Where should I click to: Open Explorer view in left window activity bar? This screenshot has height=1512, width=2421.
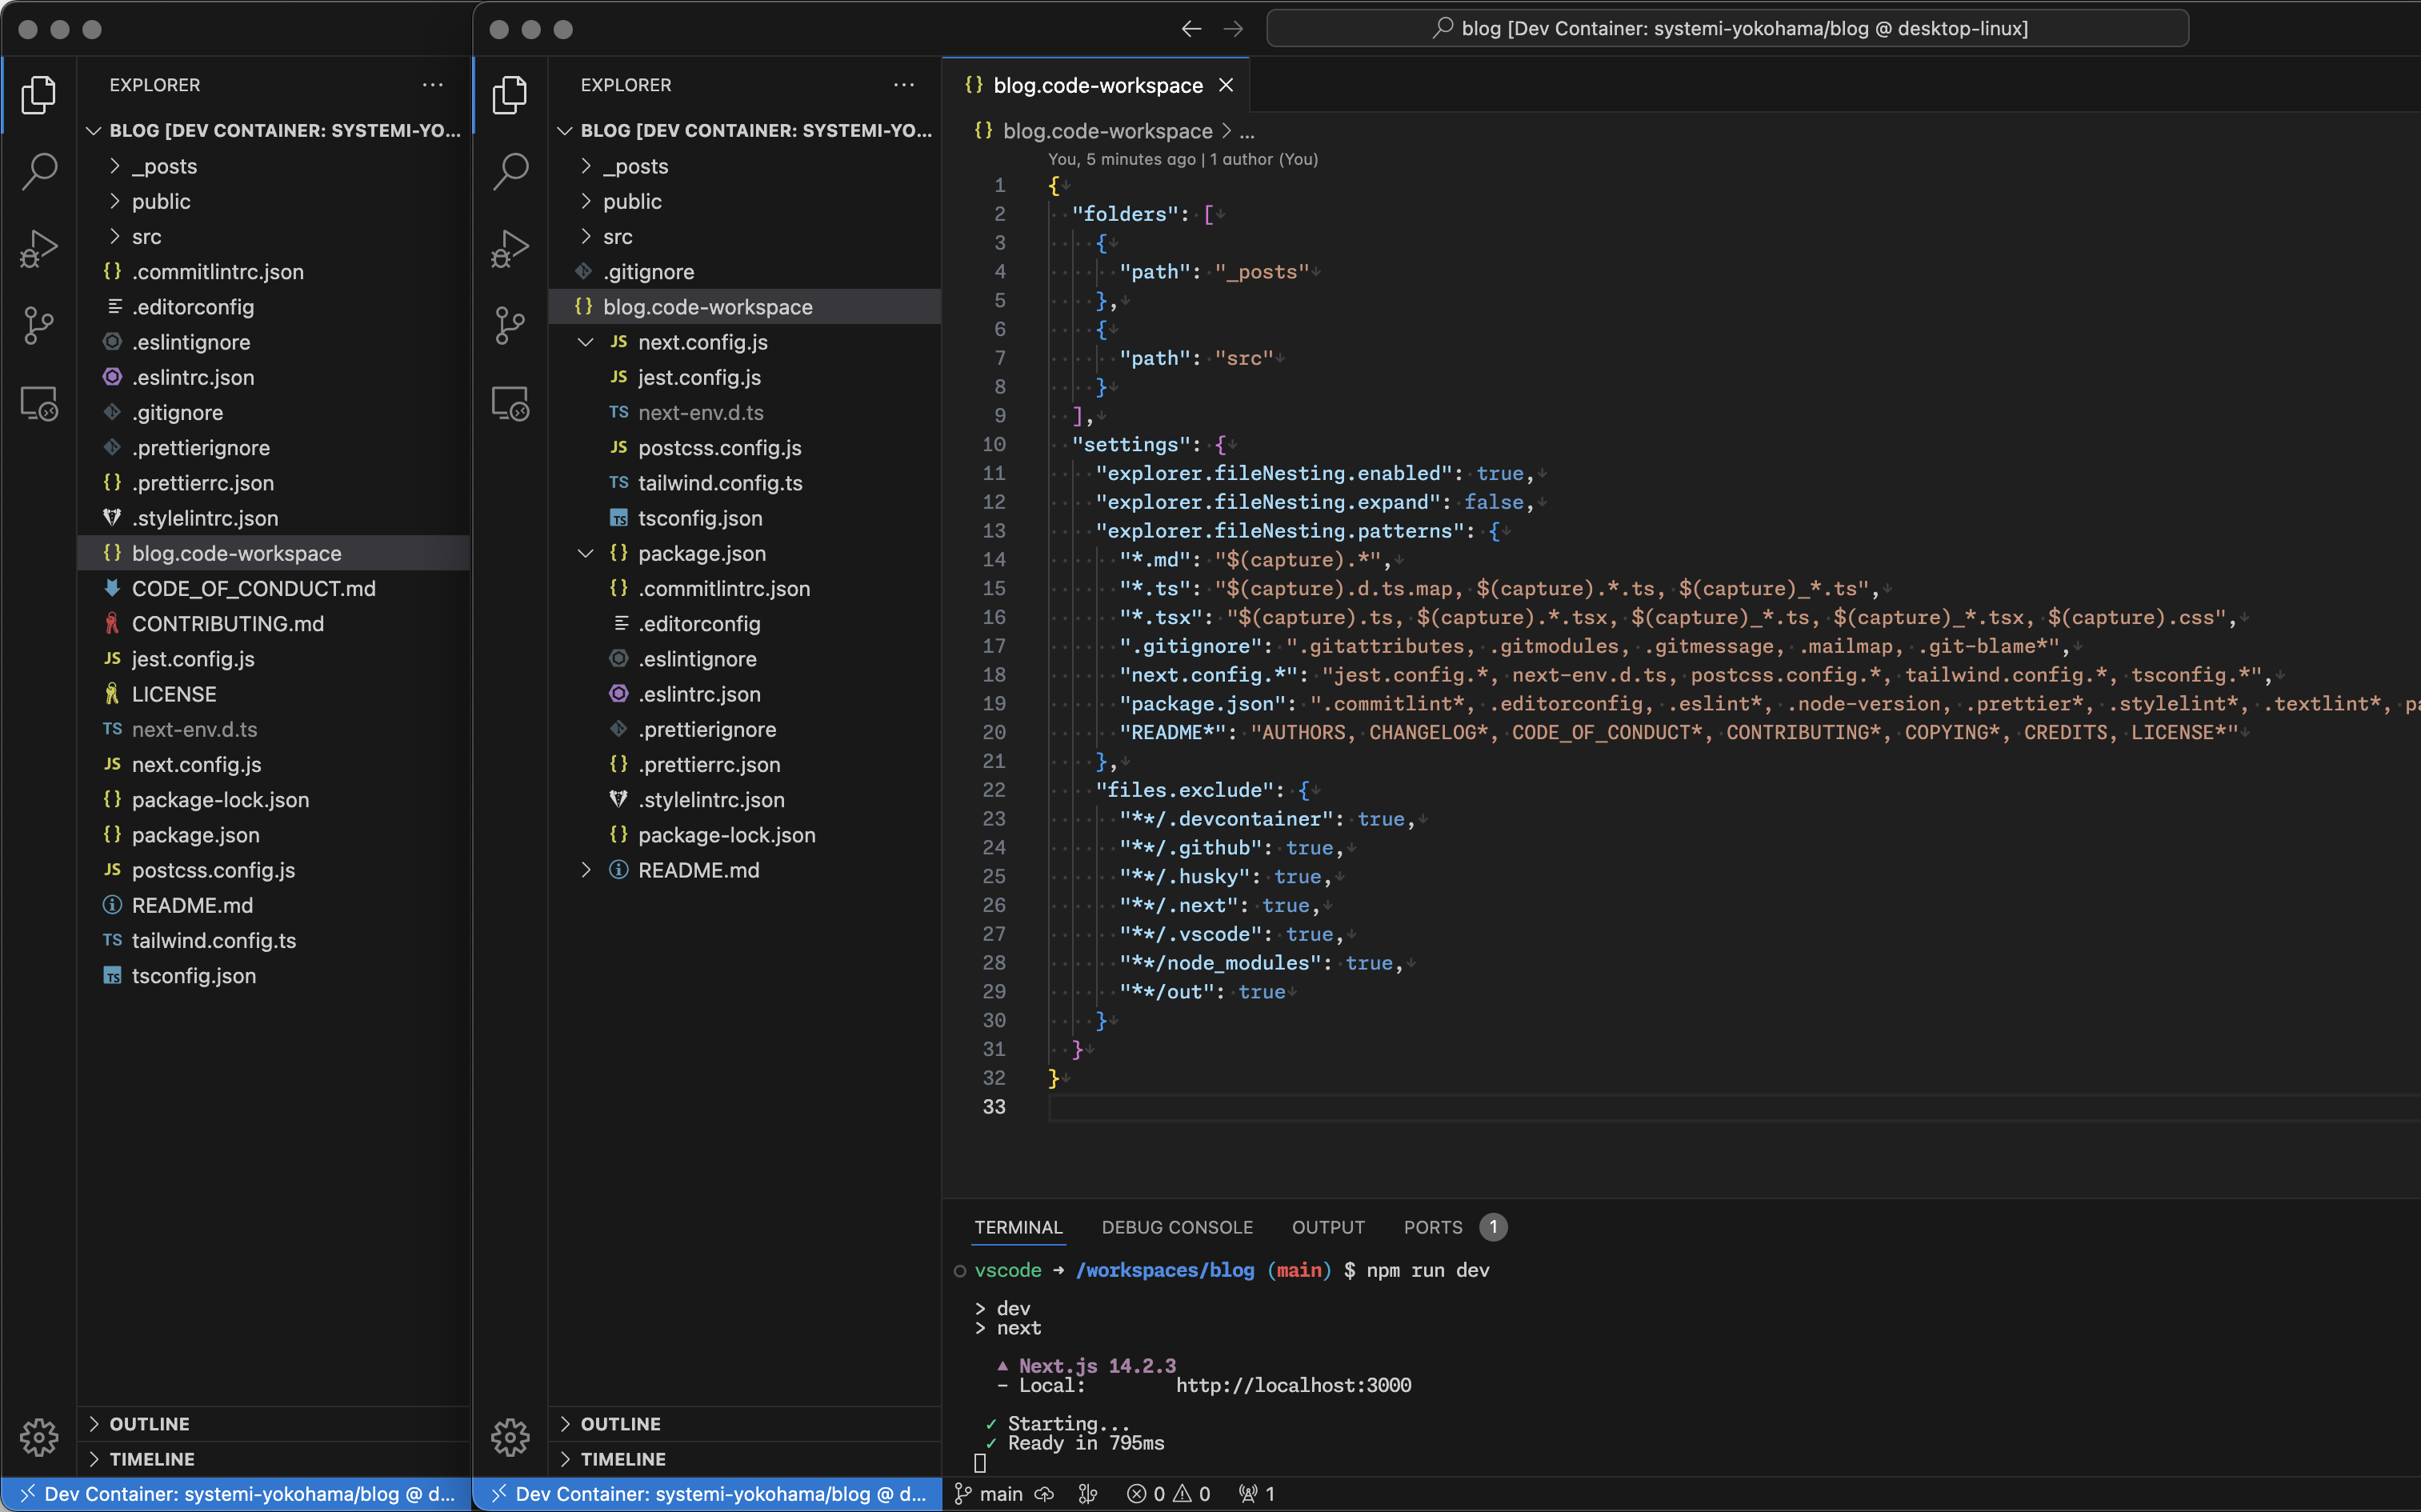38,94
